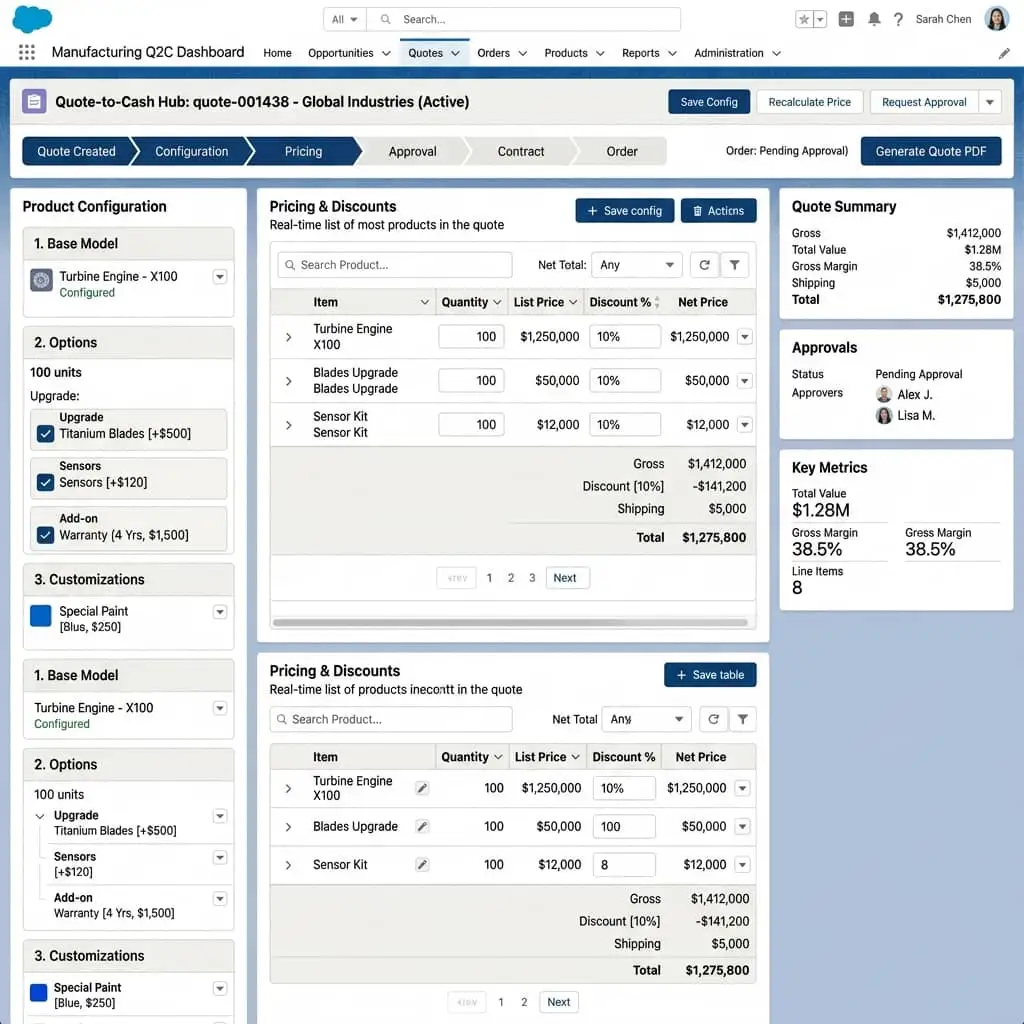Click Save Config header button
Screen dimensions: 1024x1024
[709, 102]
